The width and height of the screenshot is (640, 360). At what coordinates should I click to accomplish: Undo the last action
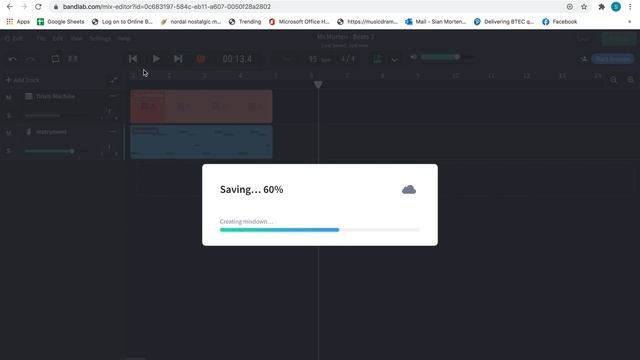click(12, 59)
